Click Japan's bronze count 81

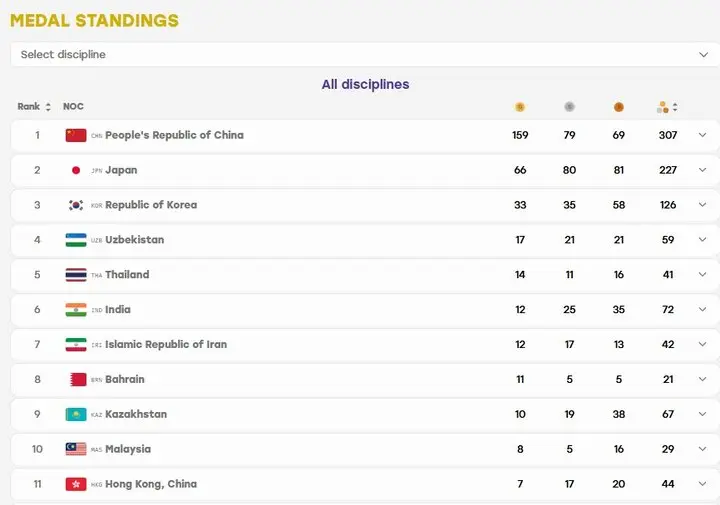[x=619, y=170]
